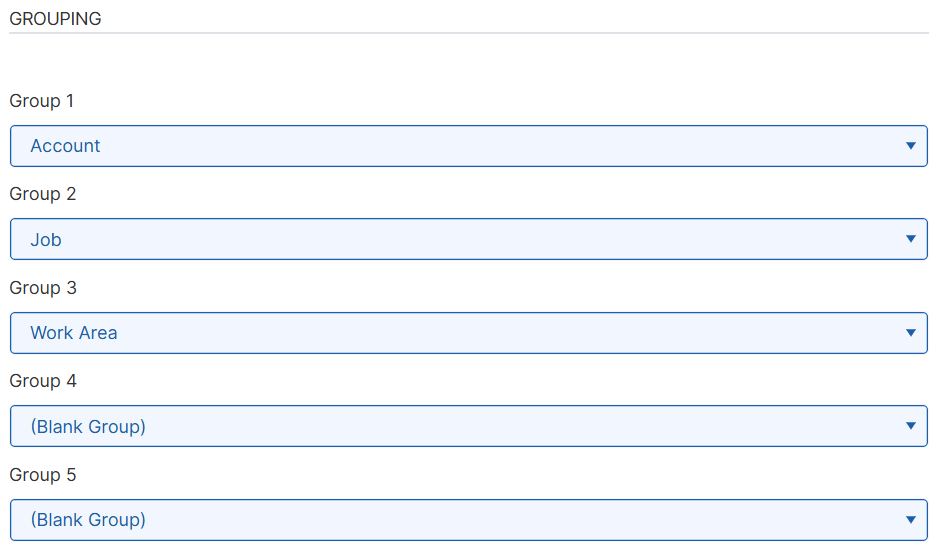Viewport: 936px width, 555px height.
Task: Open the Group 5 blank group dropdown
Action: (x=468, y=520)
